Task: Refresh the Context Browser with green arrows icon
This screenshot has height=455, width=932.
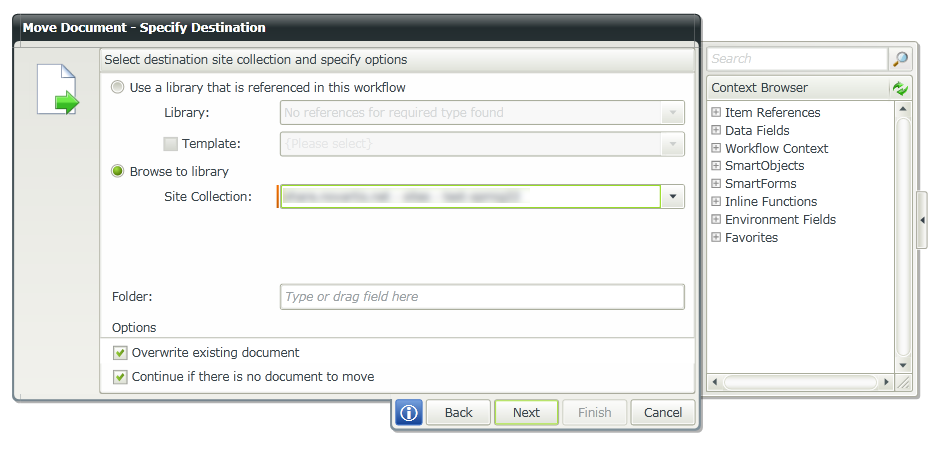Action: click(901, 88)
